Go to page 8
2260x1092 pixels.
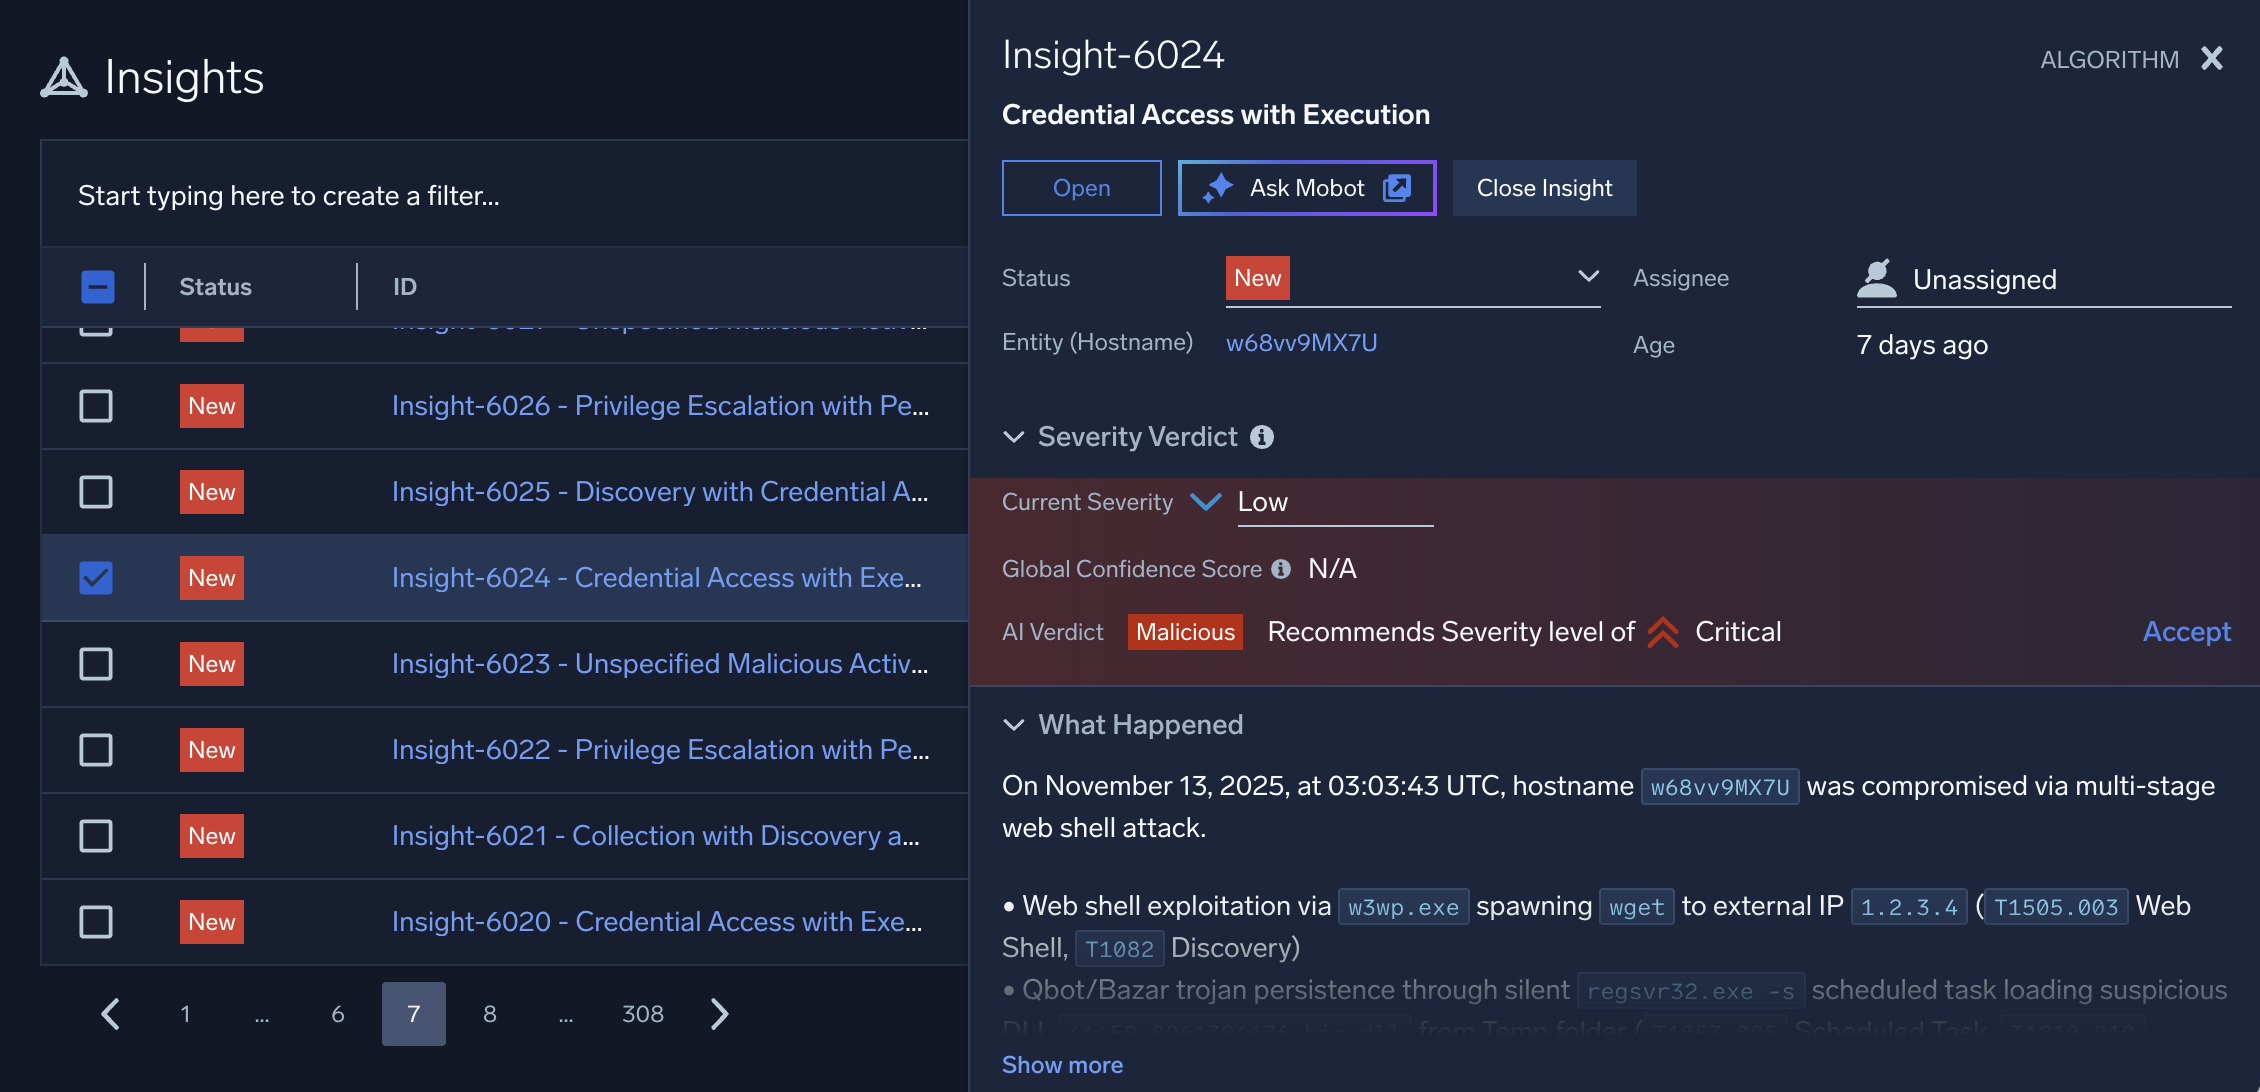[x=490, y=1014]
